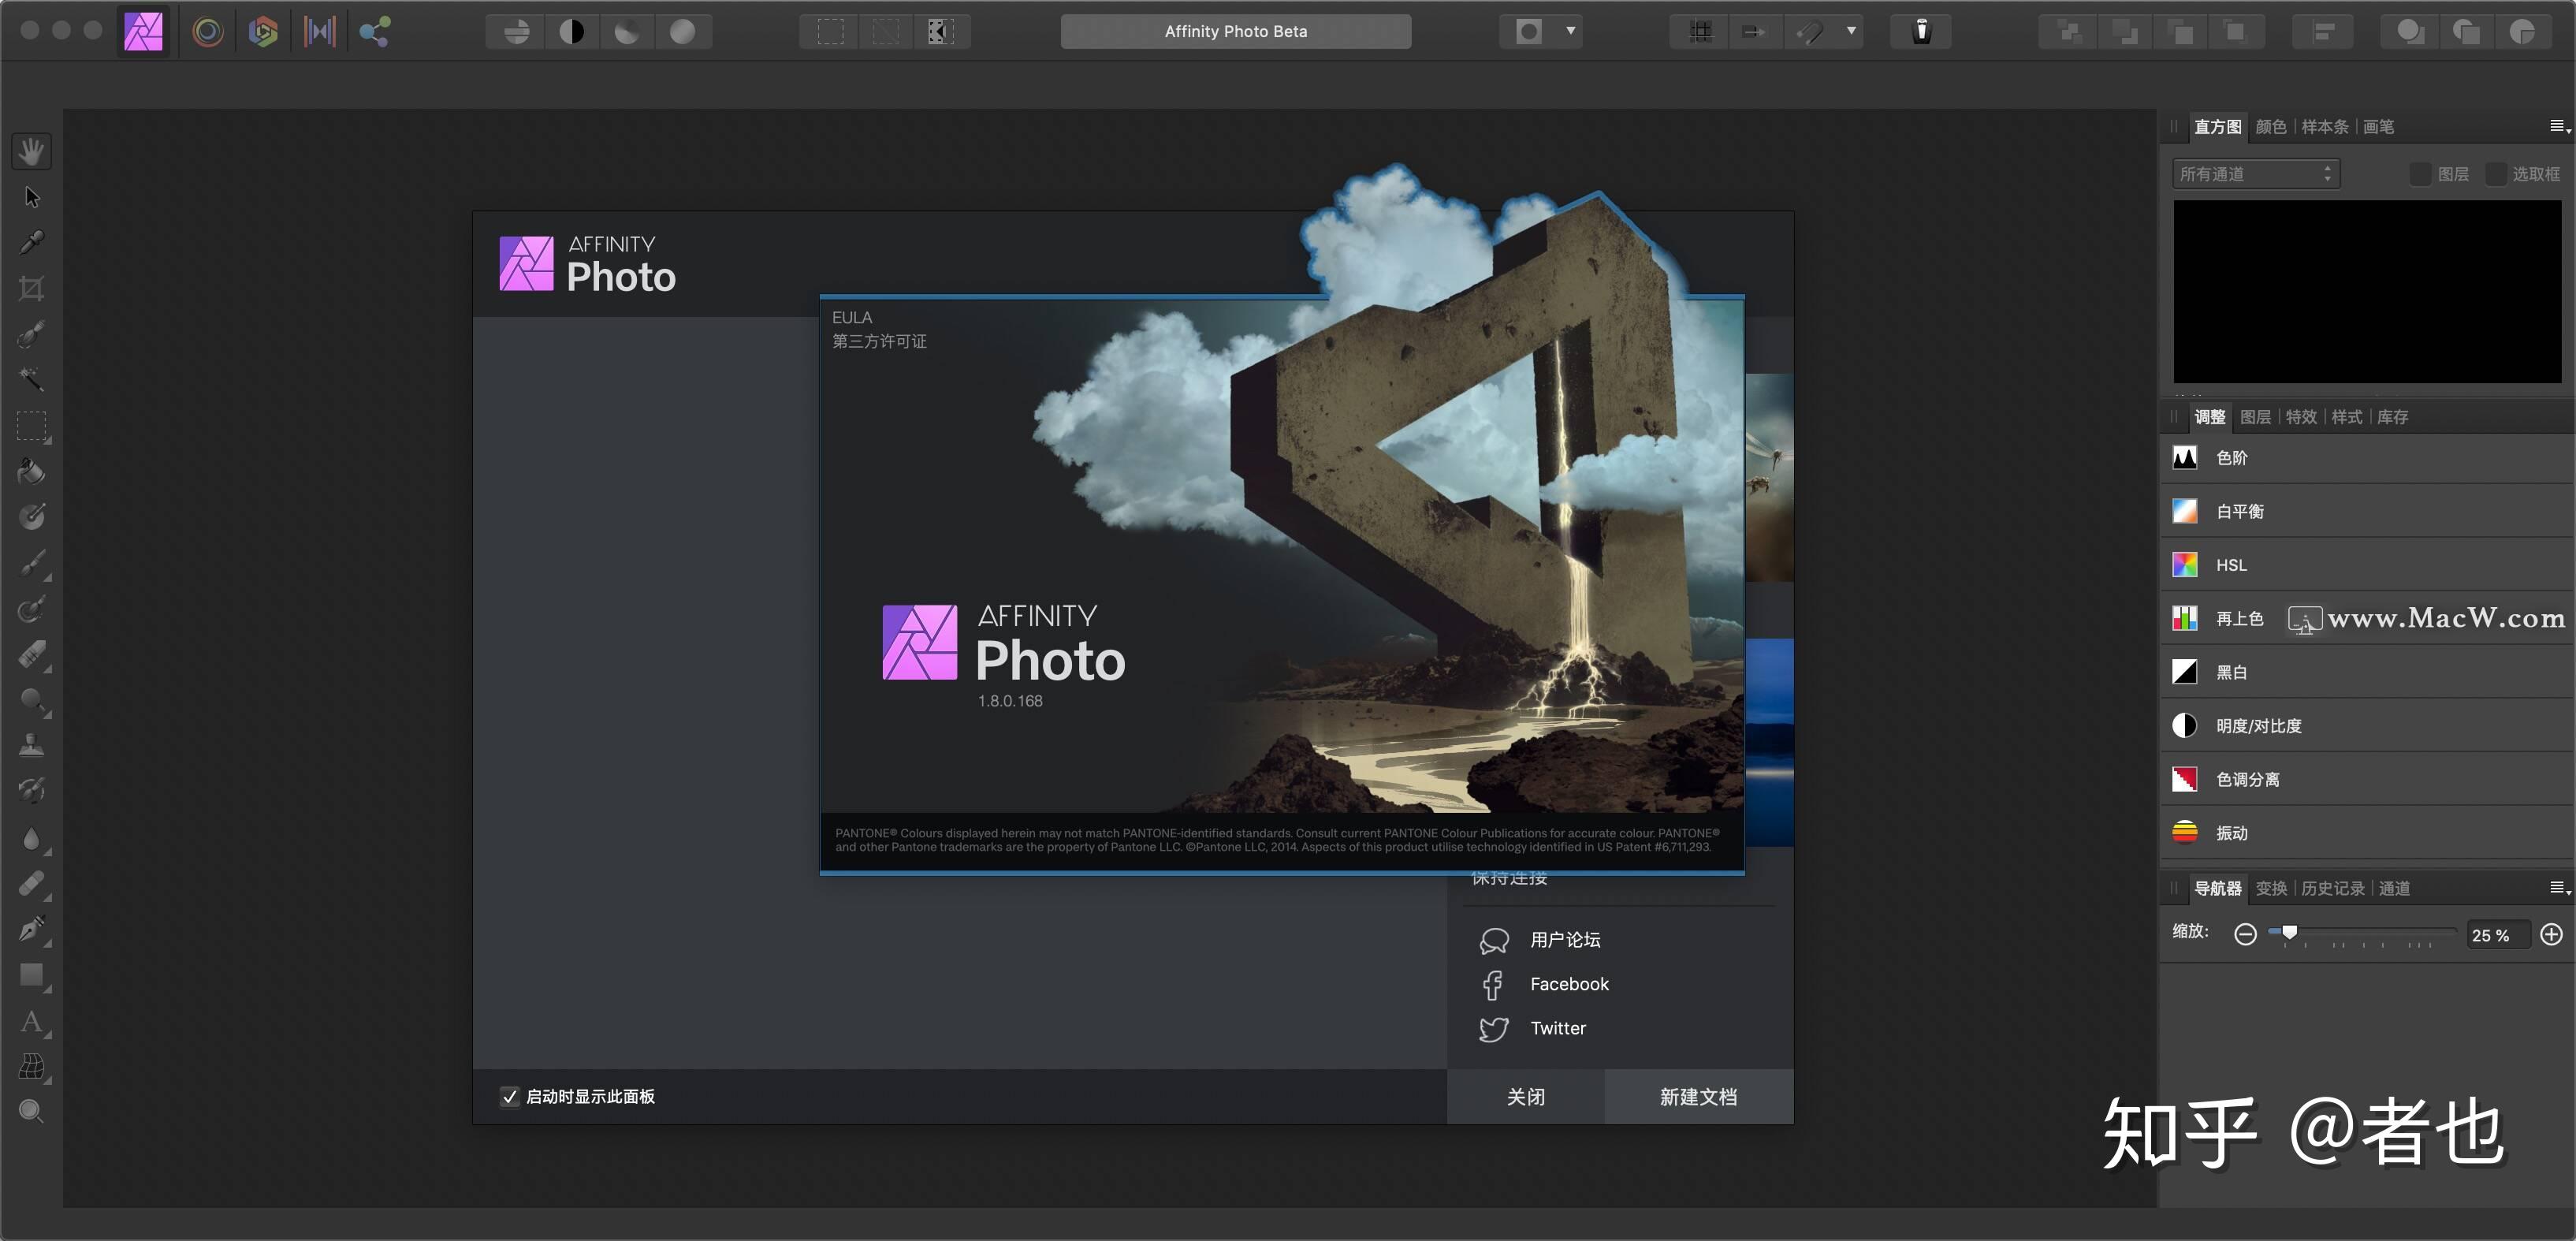Select the Erase Brush tool
The image size is (2576, 1241).
[31, 655]
